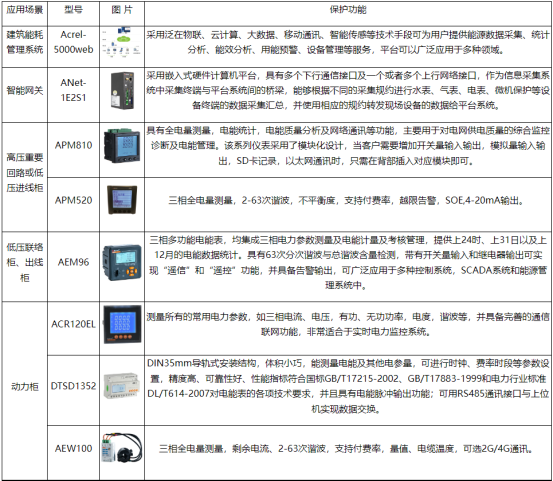The width and height of the screenshot is (553, 481).
Task: Click the AEW100 function description text
Action: point(347,449)
